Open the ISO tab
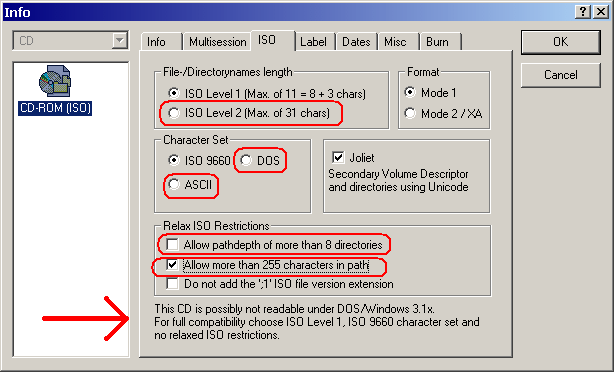Screen dimensions: 614x372 pos(273,40)
